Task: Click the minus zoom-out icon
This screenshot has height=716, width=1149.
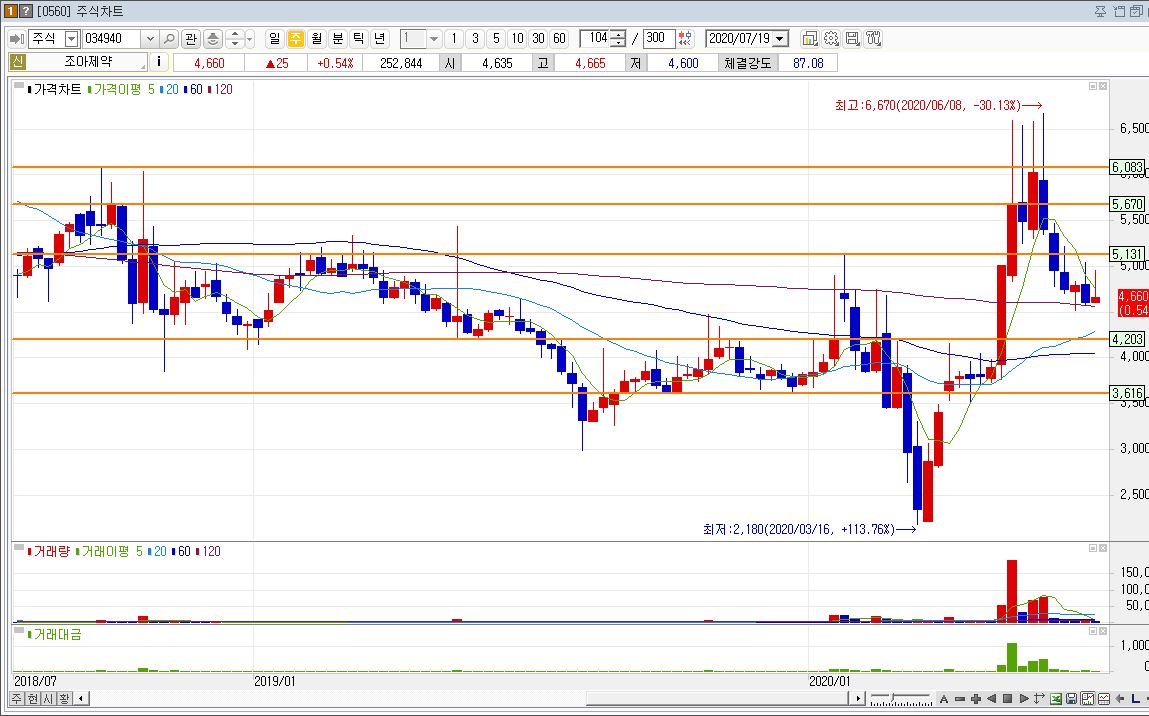Action: click(960, 698)
